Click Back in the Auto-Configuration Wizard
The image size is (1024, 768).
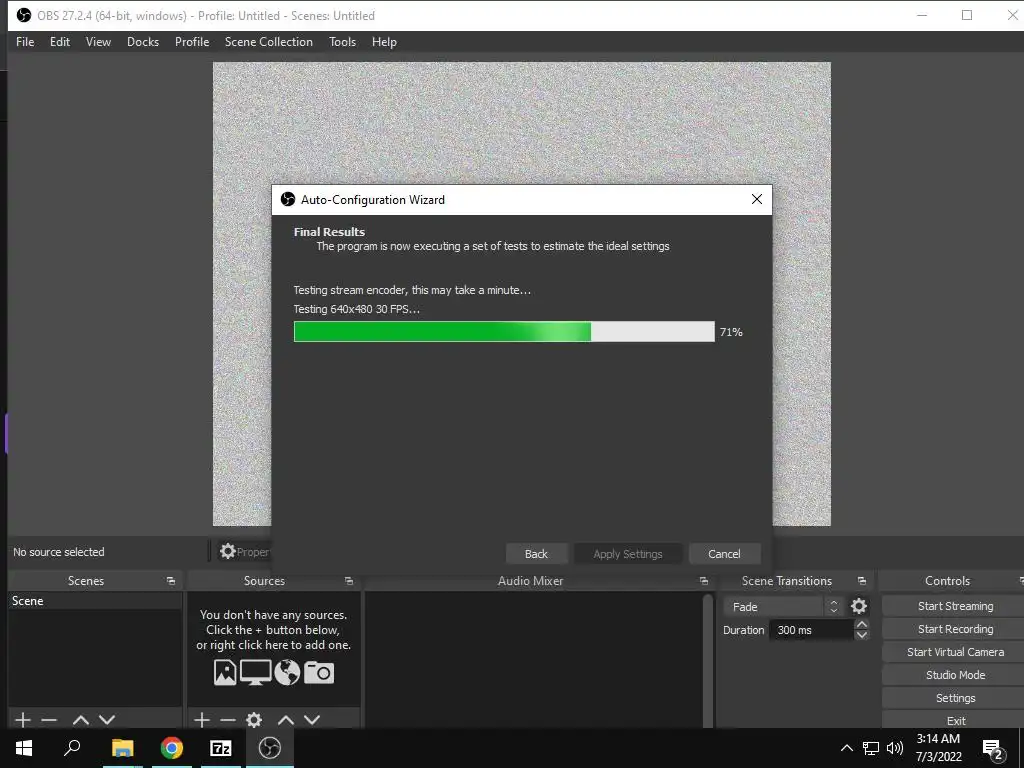coord(536,554)
